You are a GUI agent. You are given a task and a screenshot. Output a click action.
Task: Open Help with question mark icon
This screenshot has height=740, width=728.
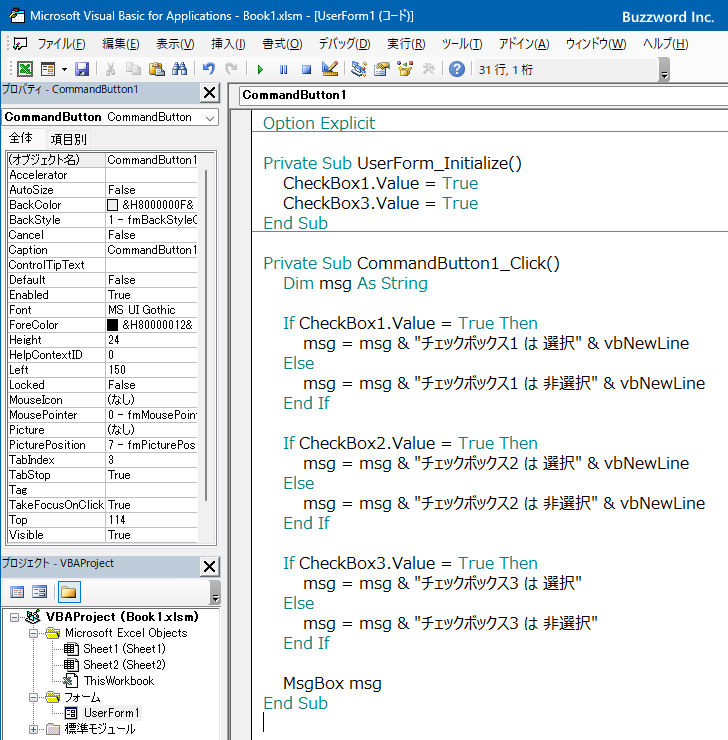[x=457, y=69]
